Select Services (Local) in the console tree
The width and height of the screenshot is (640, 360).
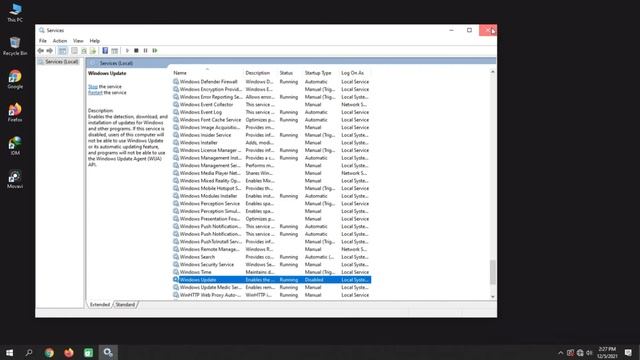[62, 62]
